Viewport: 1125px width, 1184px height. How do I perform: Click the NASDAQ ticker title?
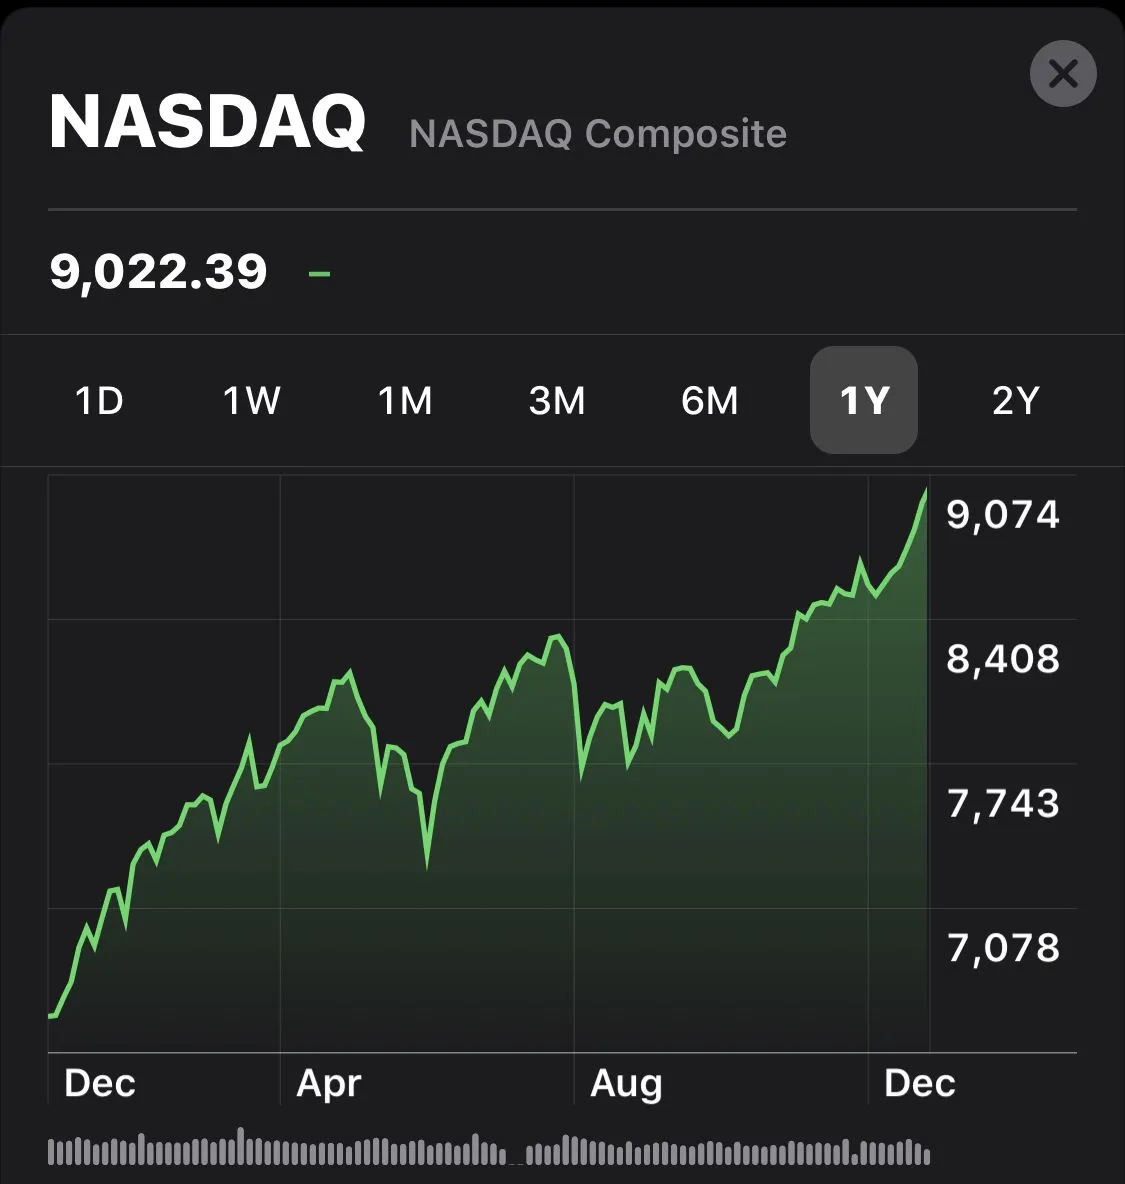tap(207, 123)
